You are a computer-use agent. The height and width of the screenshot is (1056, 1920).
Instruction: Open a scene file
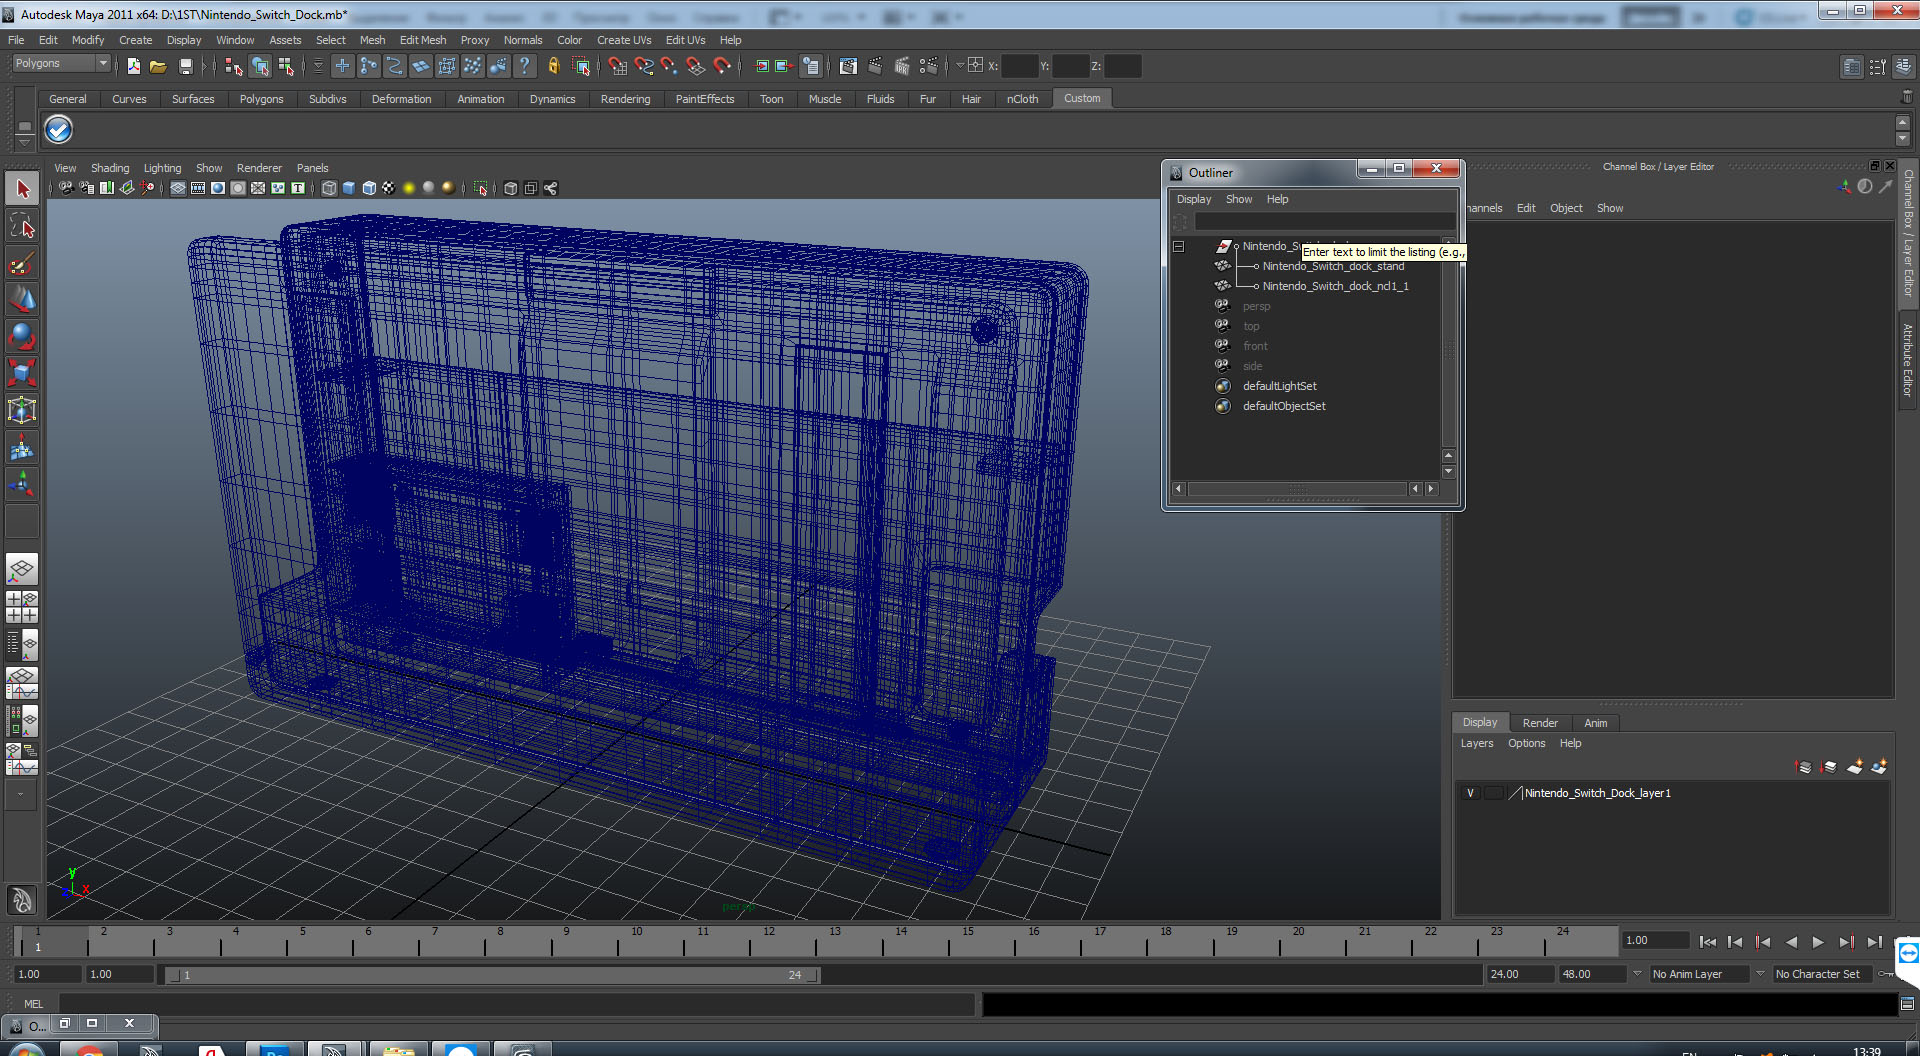tap(158, 66)
